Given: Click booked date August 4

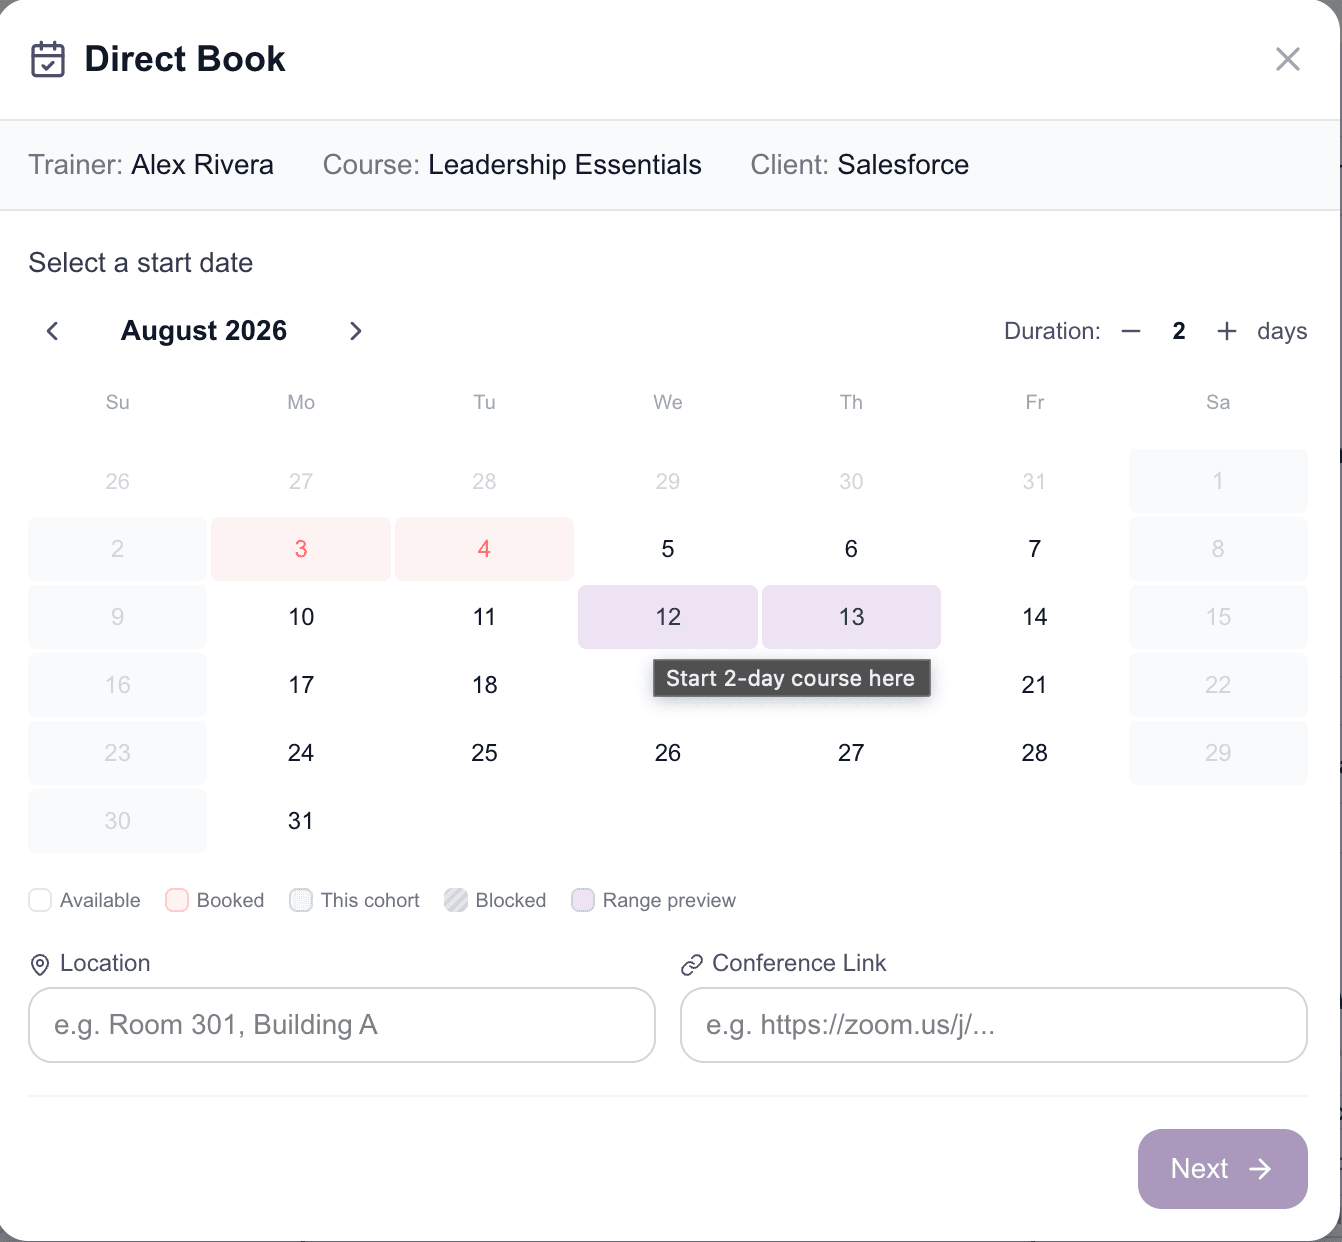Looking at the screenshot, I should [x=485, y=549].
